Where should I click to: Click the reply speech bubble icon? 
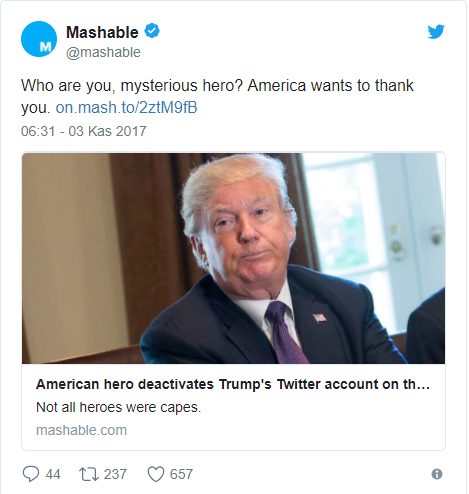pos(31,474)
